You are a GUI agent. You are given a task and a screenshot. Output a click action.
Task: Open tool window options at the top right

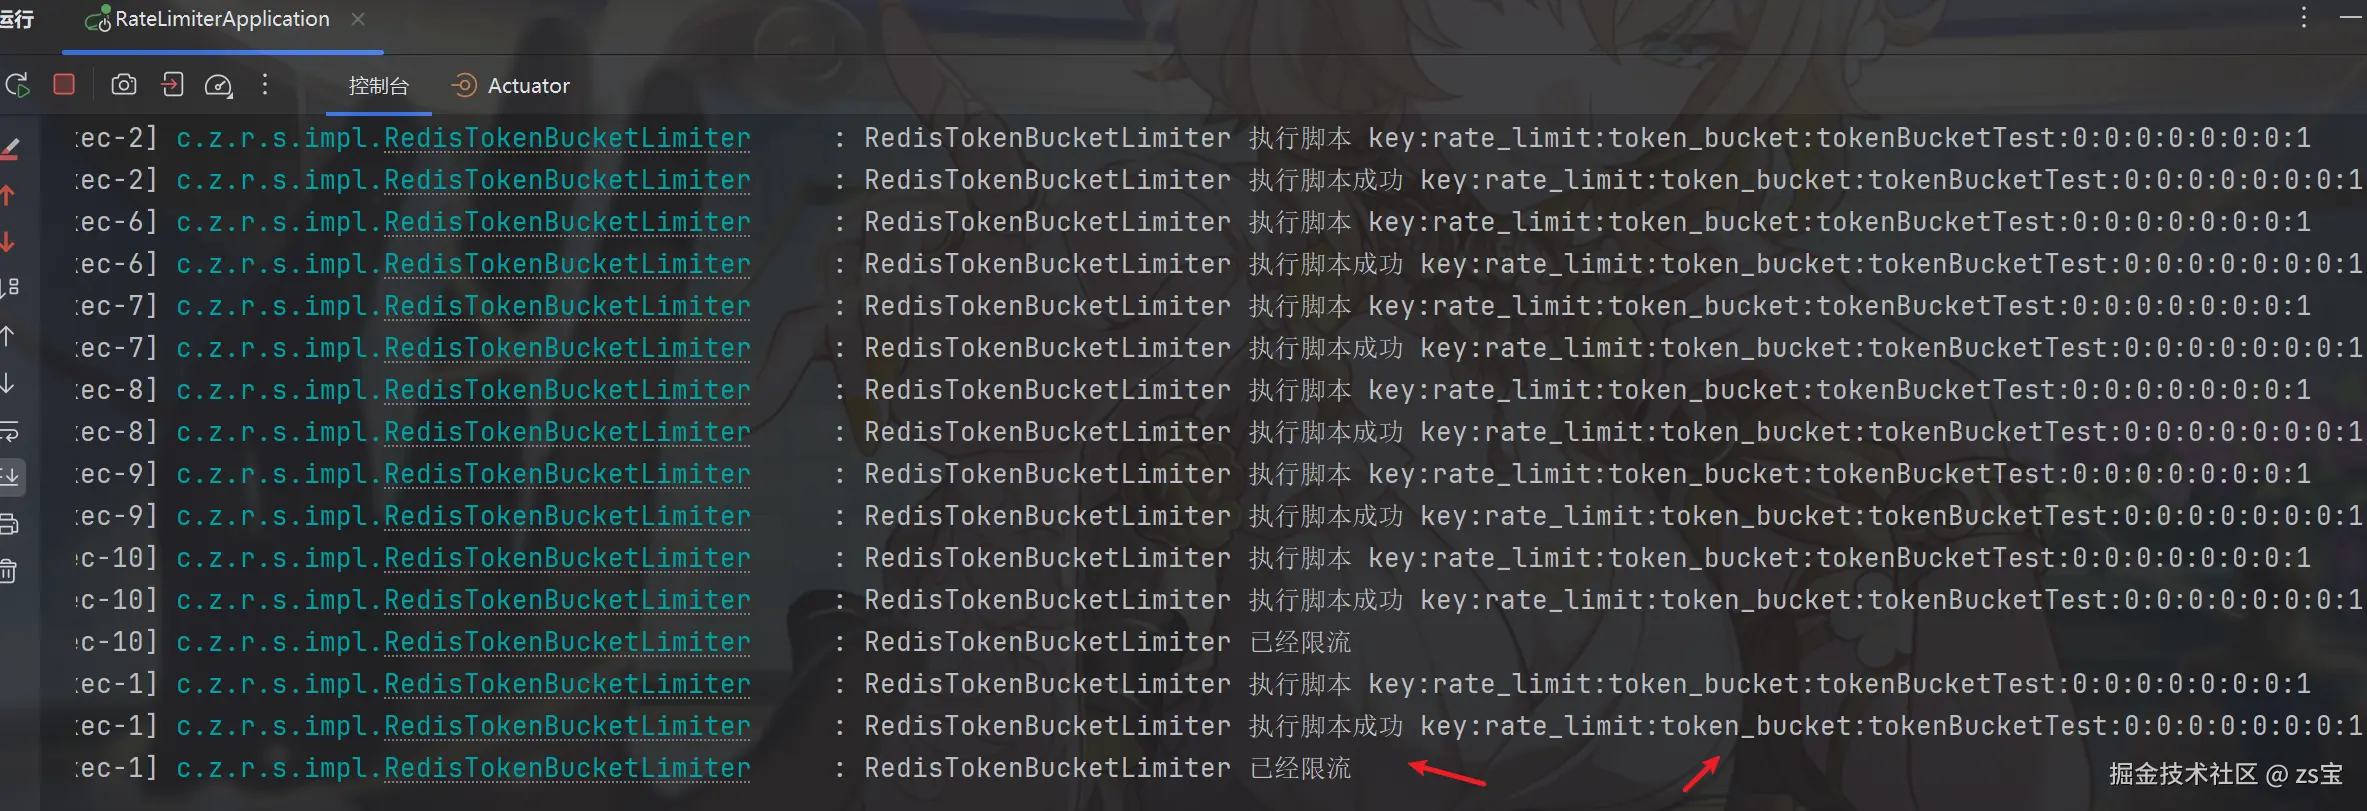tap(2304, 18)
